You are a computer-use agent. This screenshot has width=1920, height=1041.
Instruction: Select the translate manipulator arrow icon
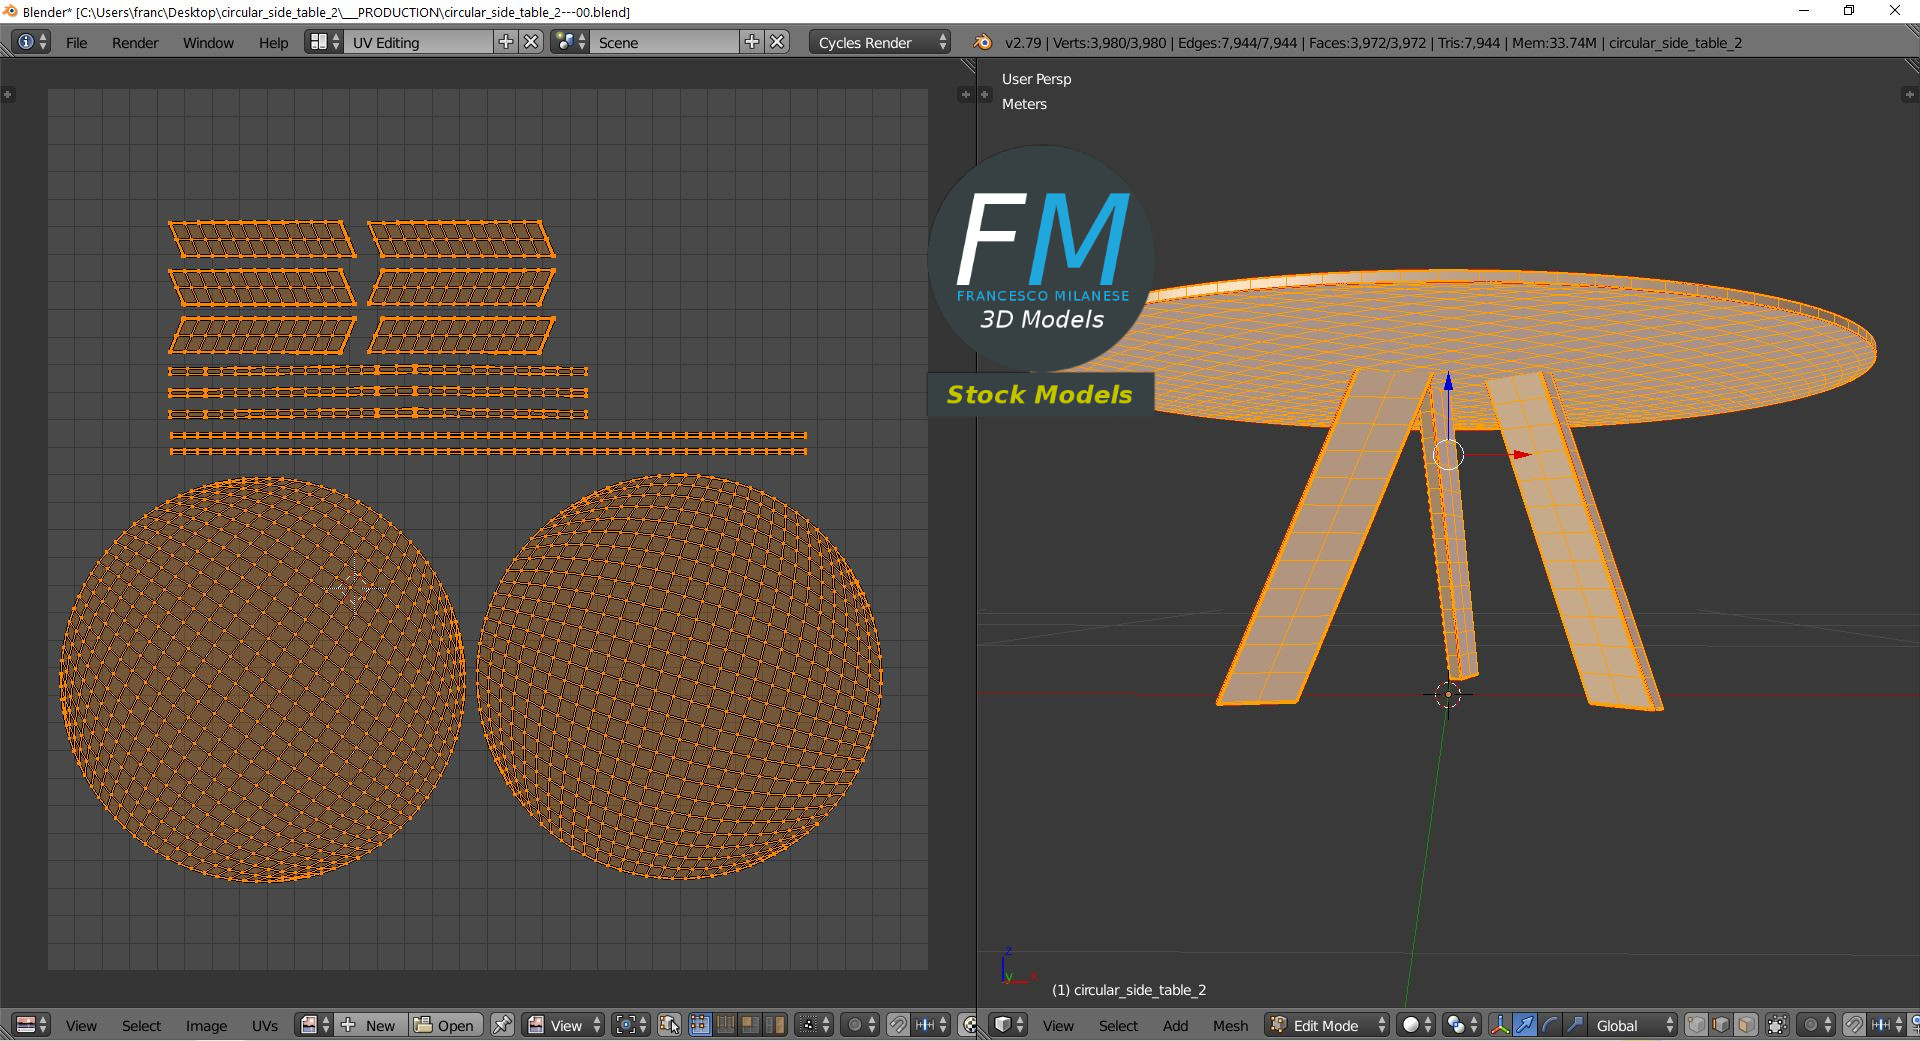click(x=1524, y=1025)
